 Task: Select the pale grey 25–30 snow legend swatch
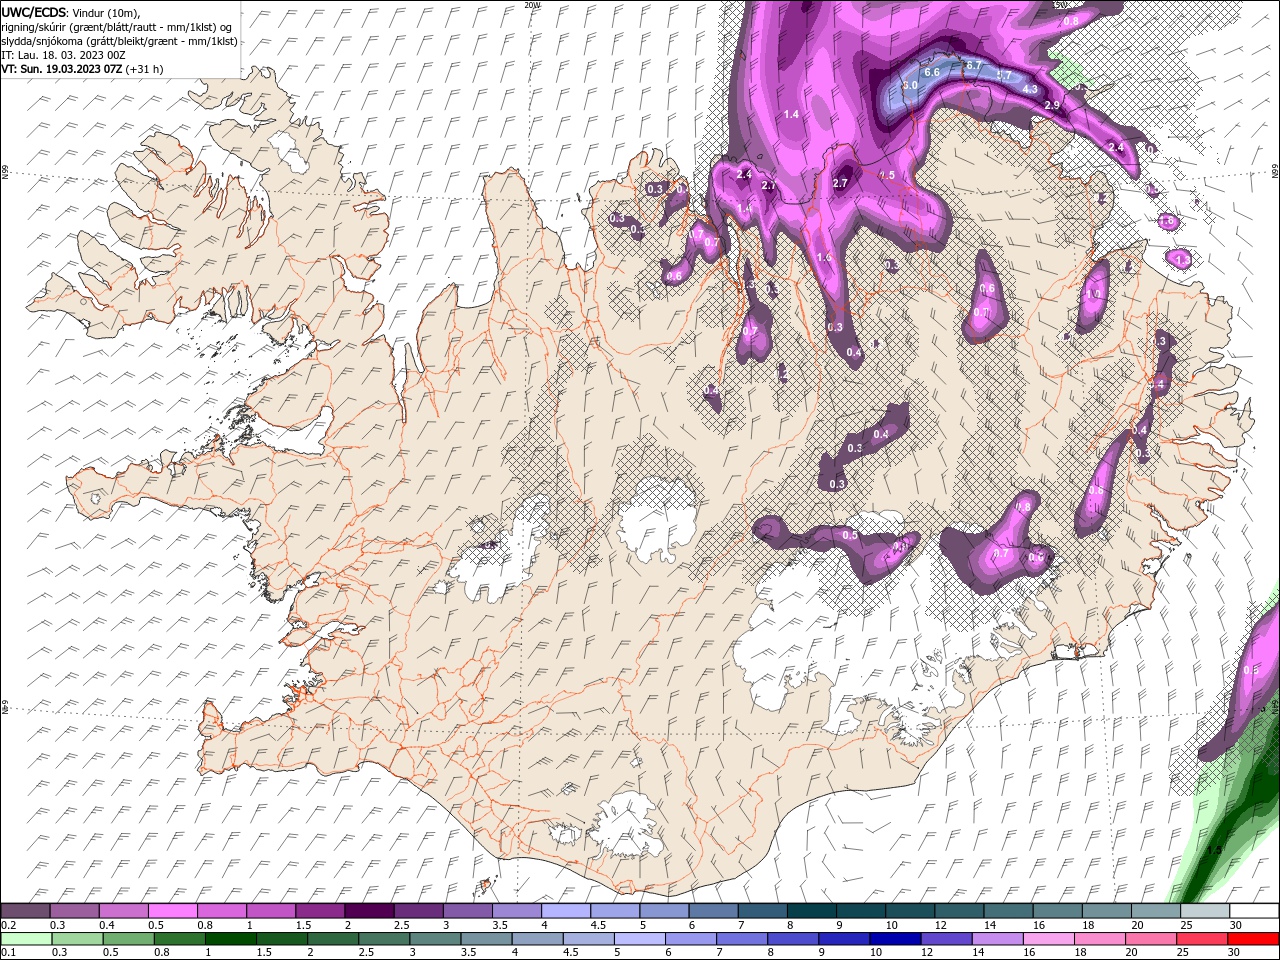click(1205, 911)
